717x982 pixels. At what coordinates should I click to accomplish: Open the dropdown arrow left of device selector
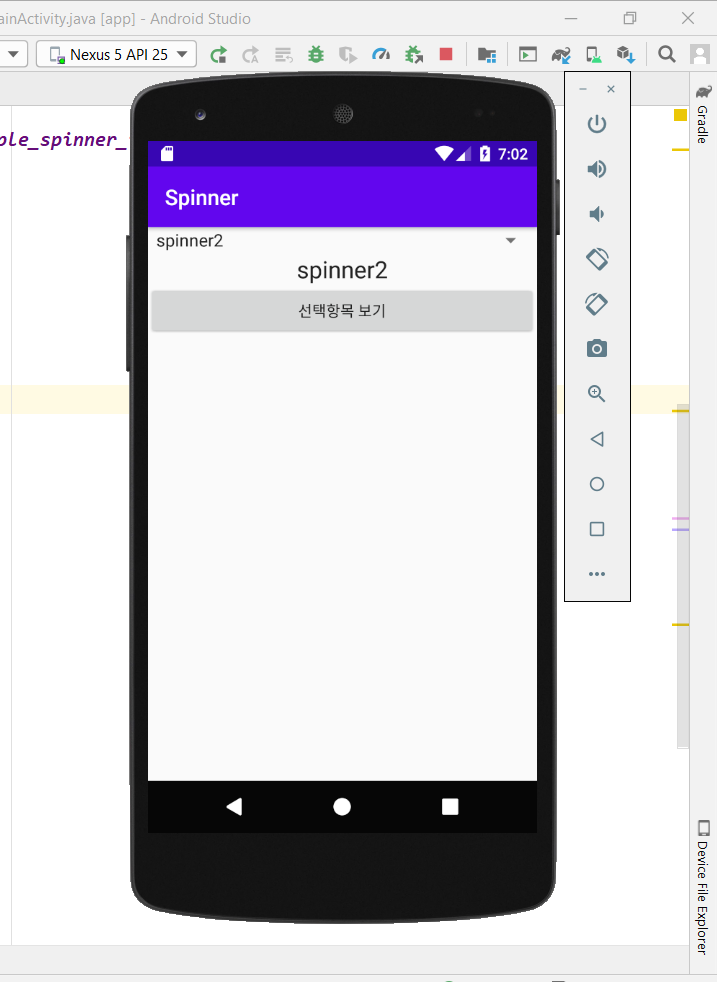13,54
